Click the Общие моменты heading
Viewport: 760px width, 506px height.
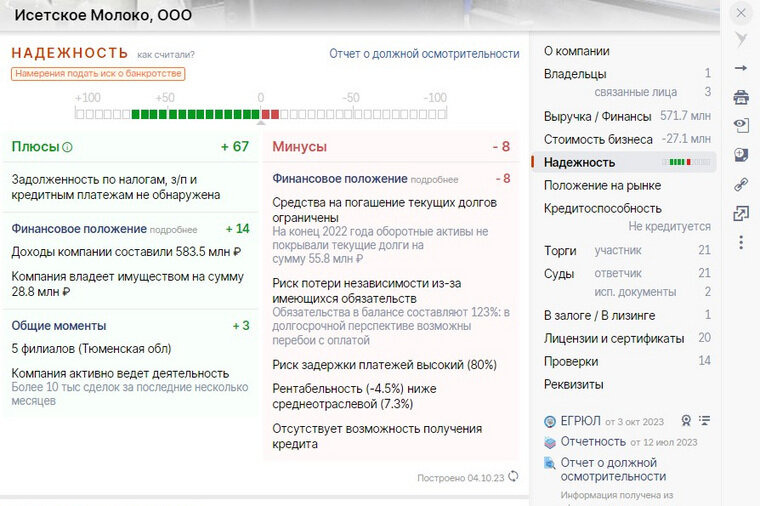[x=59, y=326]
